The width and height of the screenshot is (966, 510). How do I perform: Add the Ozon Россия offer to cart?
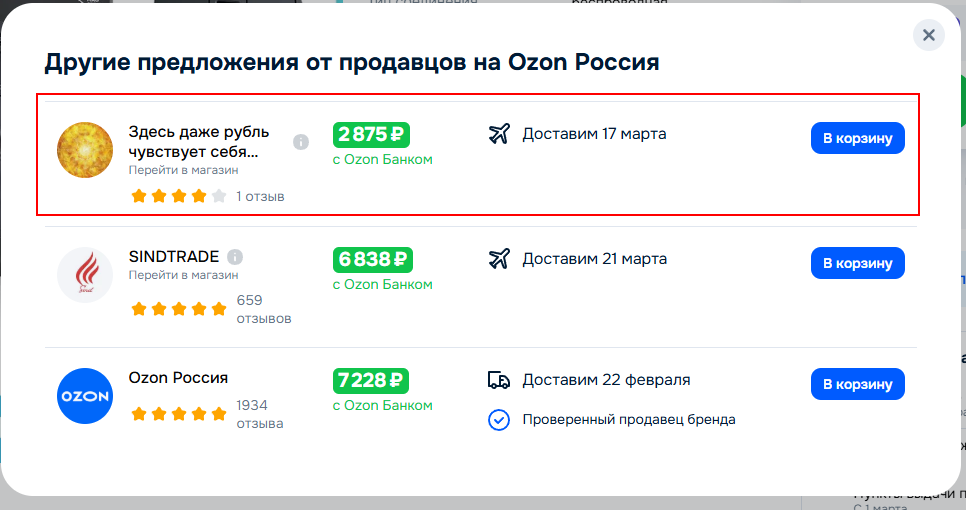857,384
